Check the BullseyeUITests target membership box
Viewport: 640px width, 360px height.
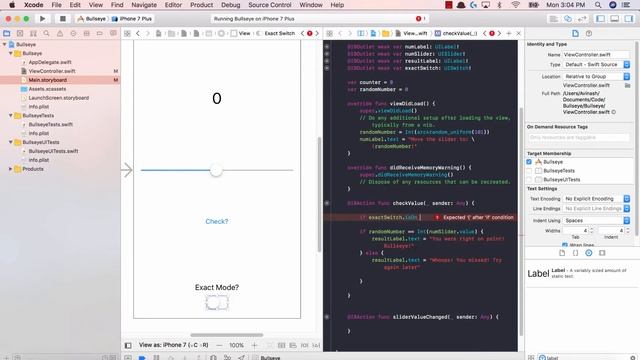529,180
